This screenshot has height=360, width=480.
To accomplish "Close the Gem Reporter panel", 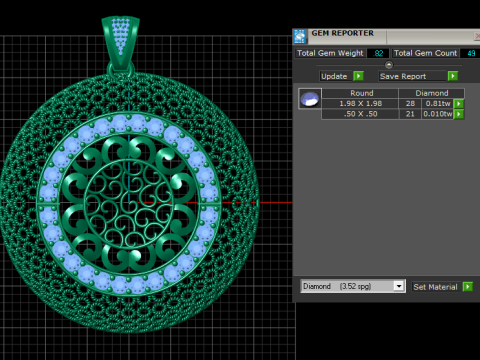I will point(477,36).
